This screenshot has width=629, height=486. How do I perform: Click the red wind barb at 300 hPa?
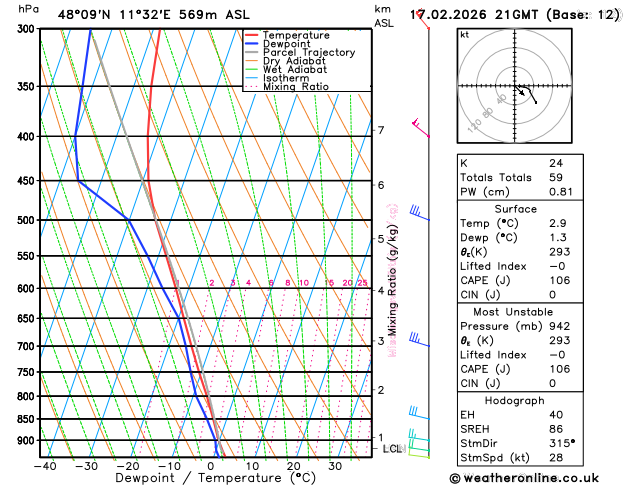coord(422,19)
